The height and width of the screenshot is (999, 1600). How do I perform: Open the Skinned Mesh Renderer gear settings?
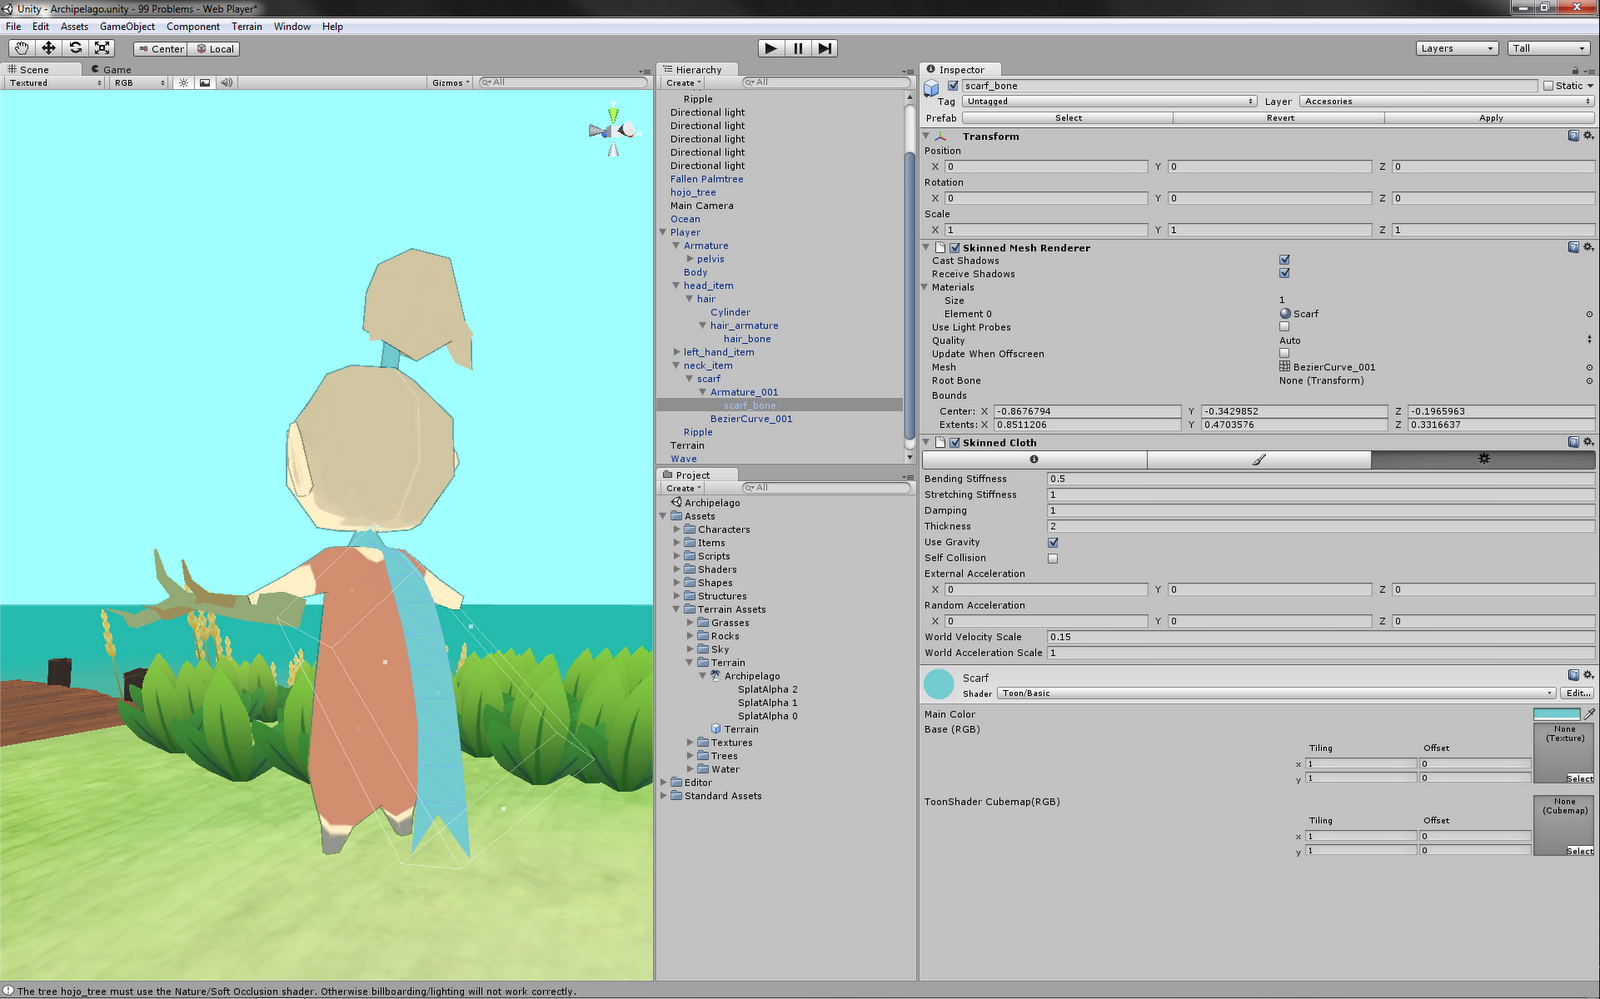pos(1589,247)
